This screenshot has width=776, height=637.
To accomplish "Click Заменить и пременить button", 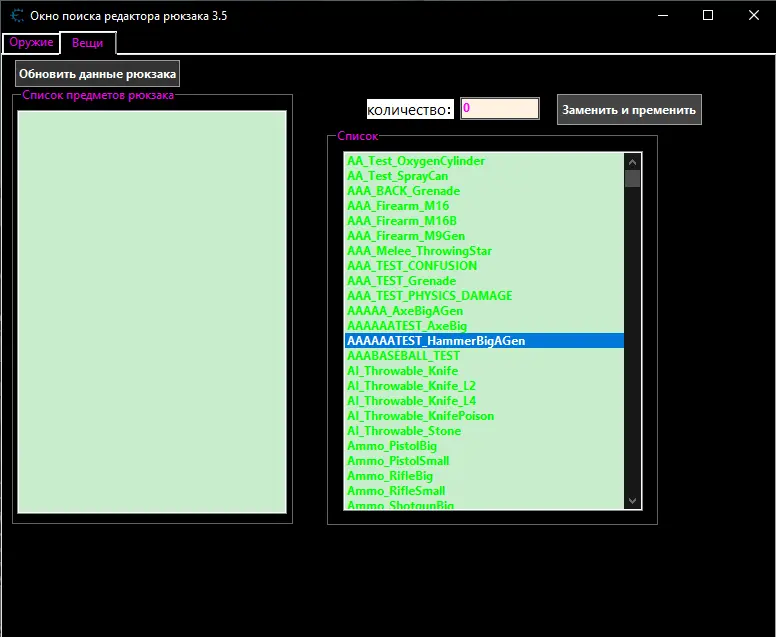I will (x=629, y=110).
